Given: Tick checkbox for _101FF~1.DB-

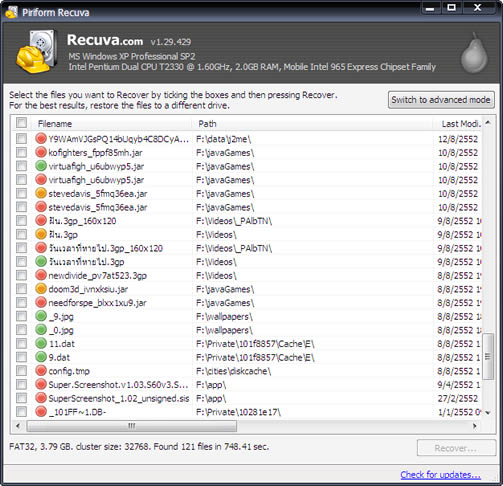Looking at the screenshot, I should pos(21,412).
